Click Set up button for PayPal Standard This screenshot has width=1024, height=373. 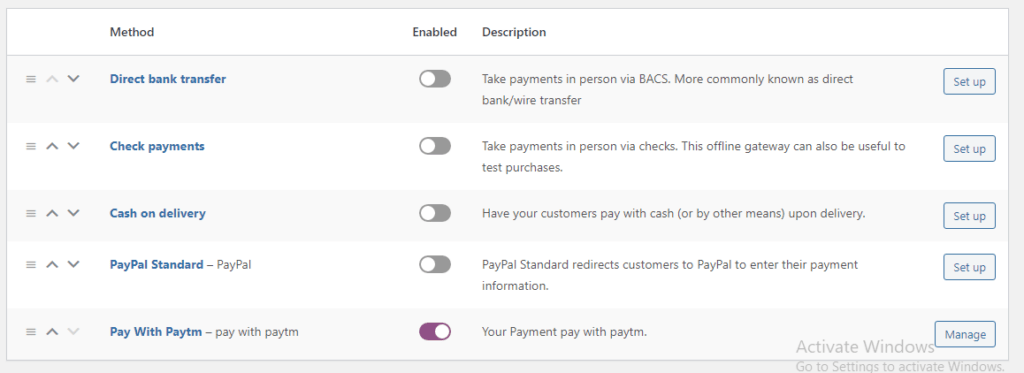click(x=969, y=267)
